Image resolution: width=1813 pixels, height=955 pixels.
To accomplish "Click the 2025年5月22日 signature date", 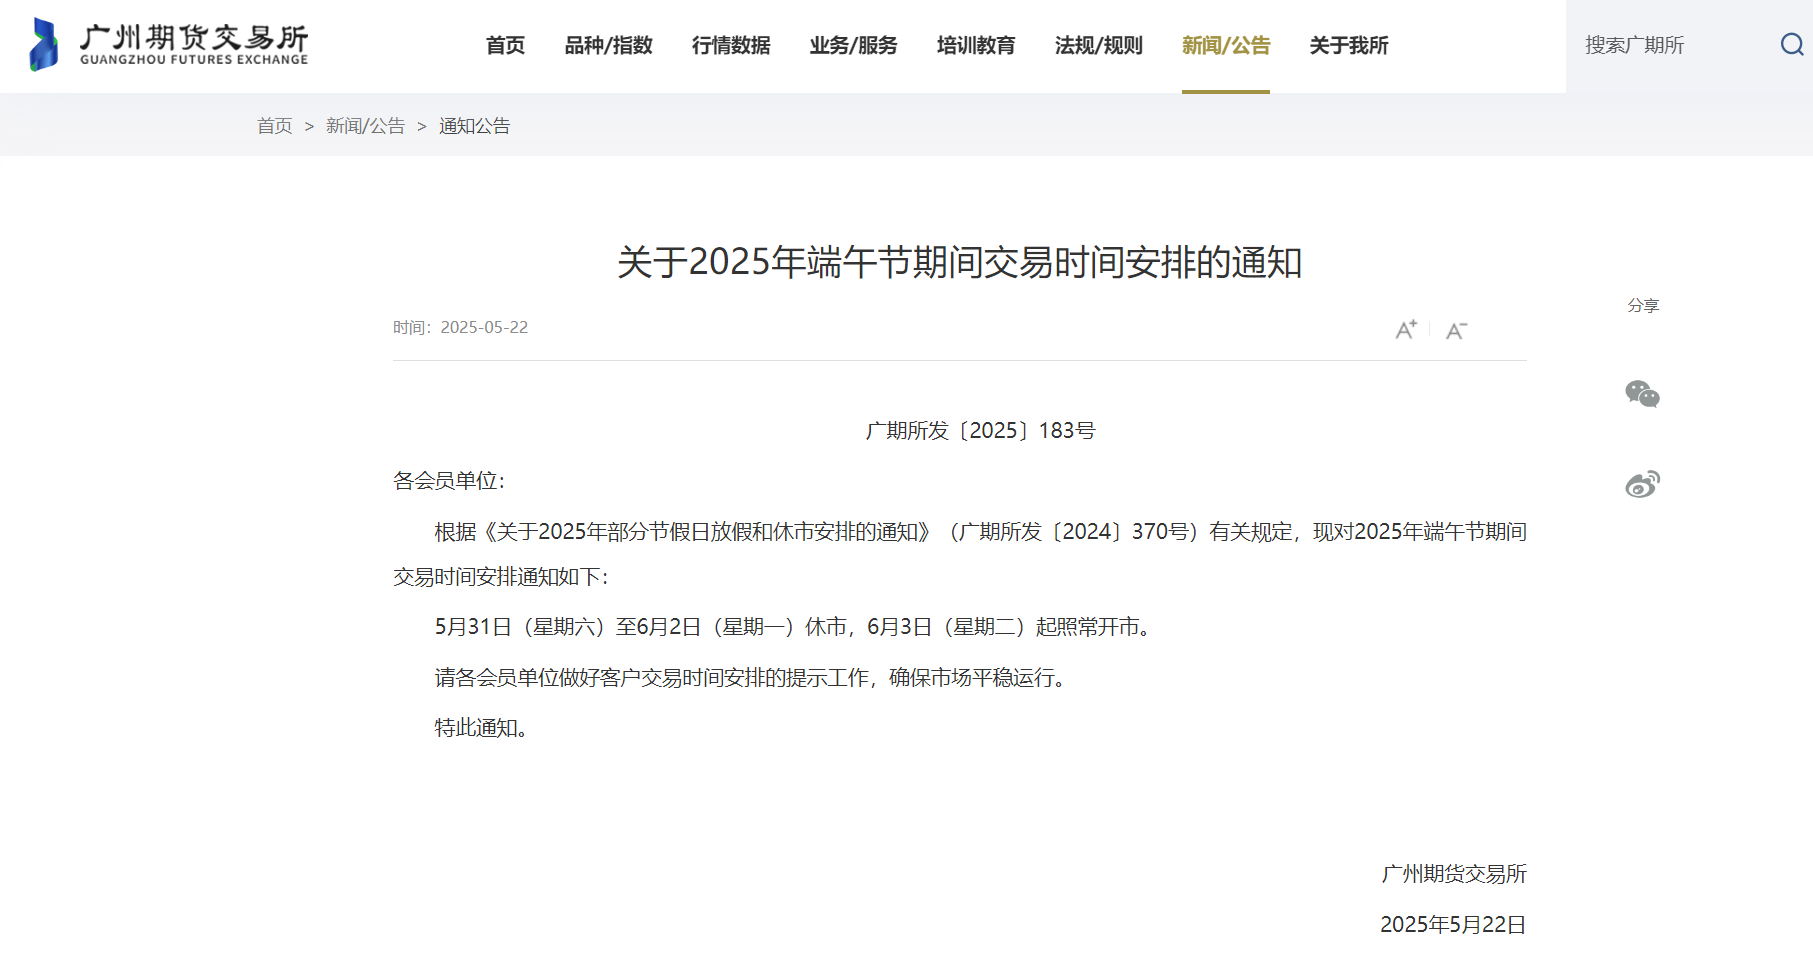I will [1453, 924].
